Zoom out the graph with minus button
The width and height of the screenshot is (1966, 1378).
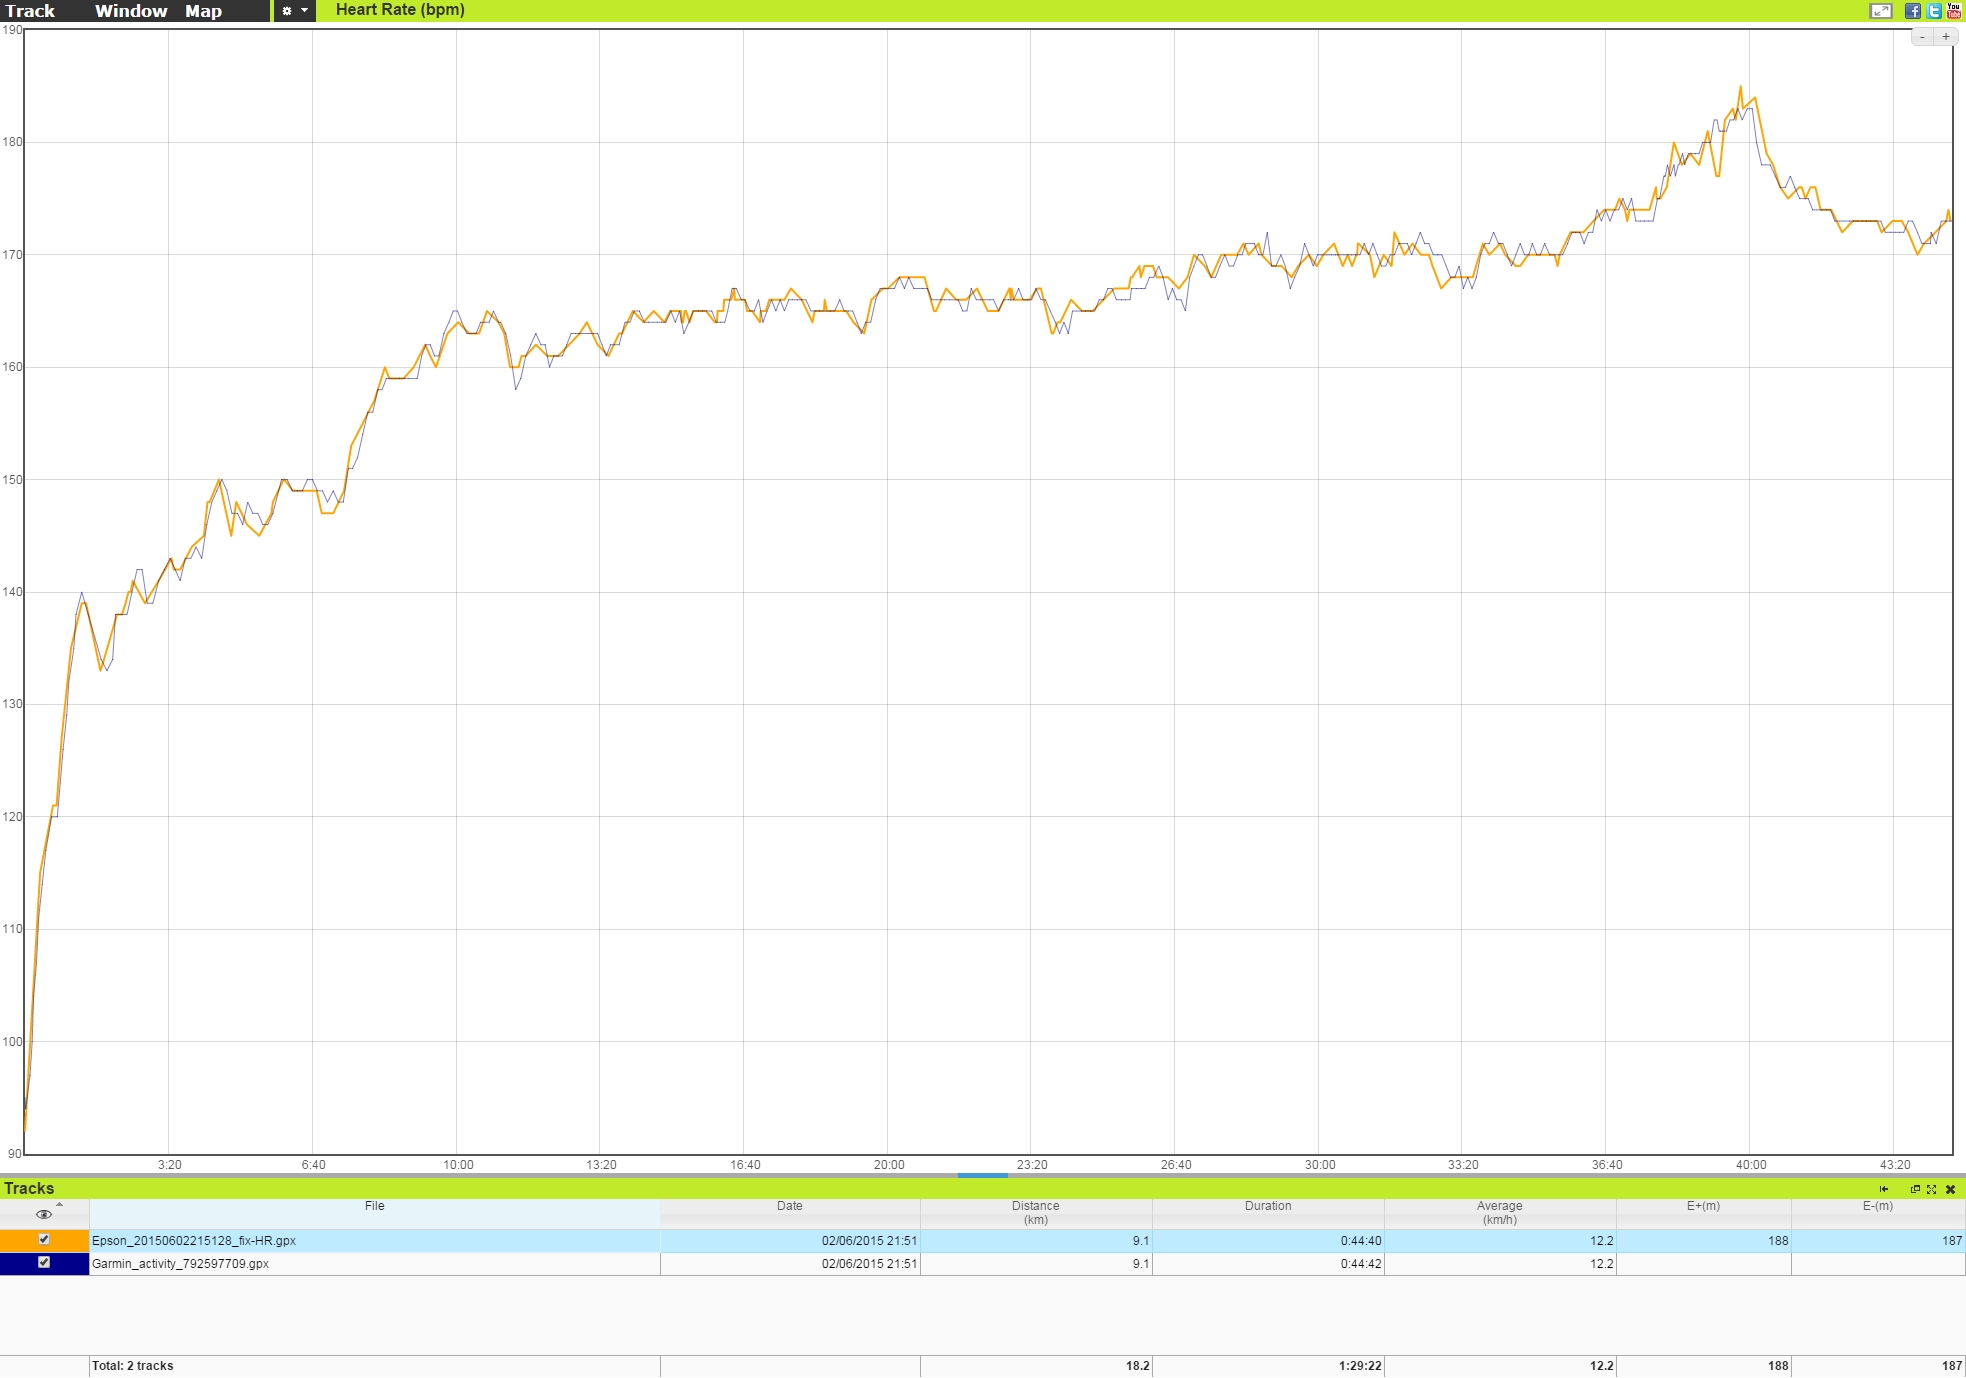tap(1923, 37)
